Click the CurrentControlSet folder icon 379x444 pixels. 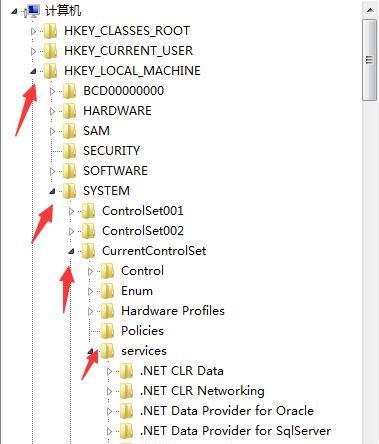[89, 251]
